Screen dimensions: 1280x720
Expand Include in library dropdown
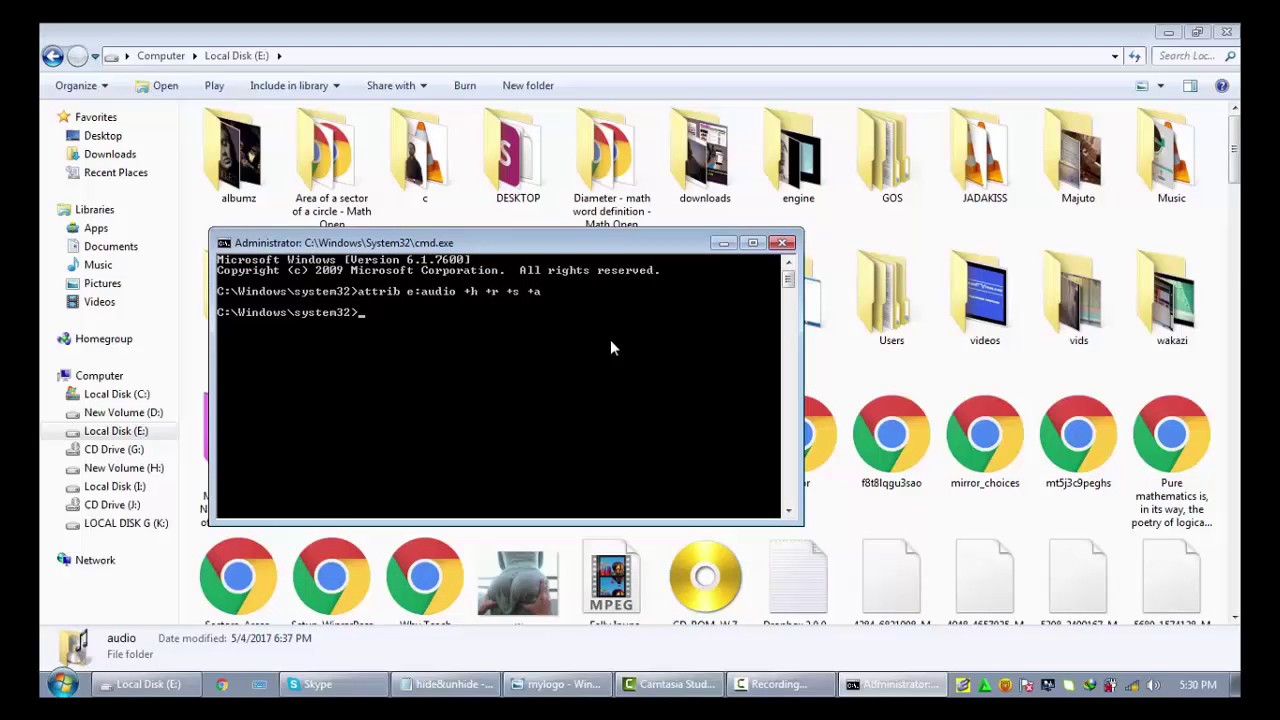click(295, 86)
